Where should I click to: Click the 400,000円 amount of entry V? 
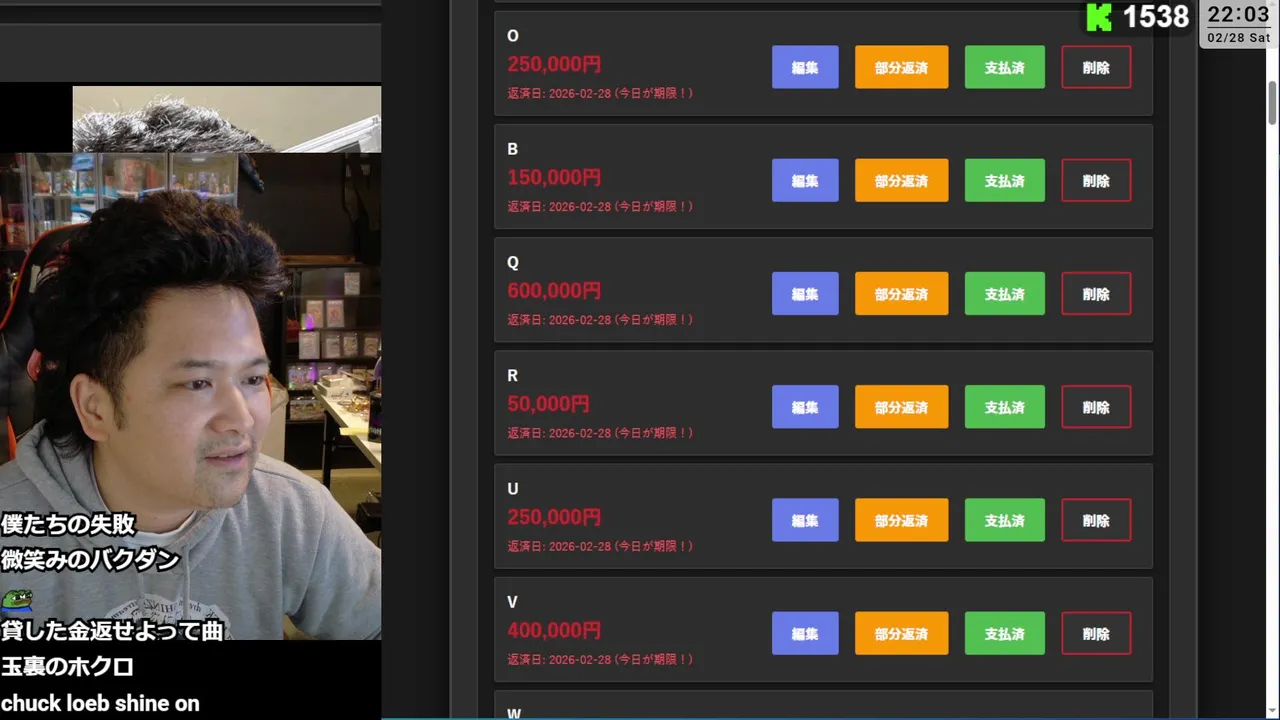(x=554, y=630)
